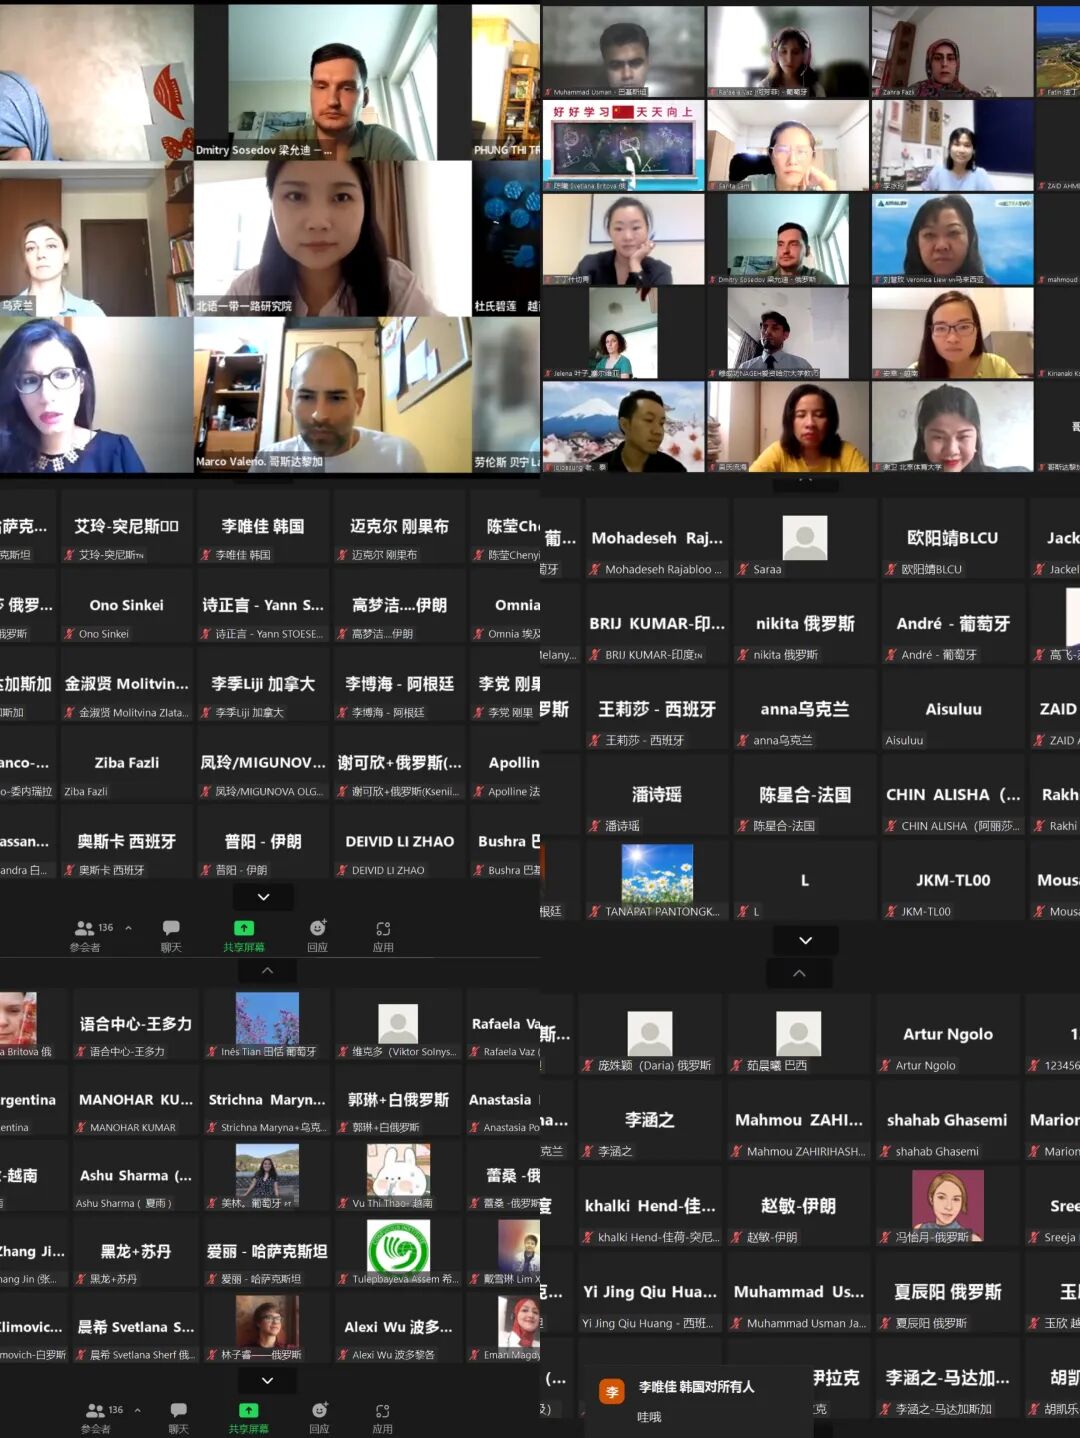Click muted mic icon on 黑龙+苏丹 tile

(81, 1279)
